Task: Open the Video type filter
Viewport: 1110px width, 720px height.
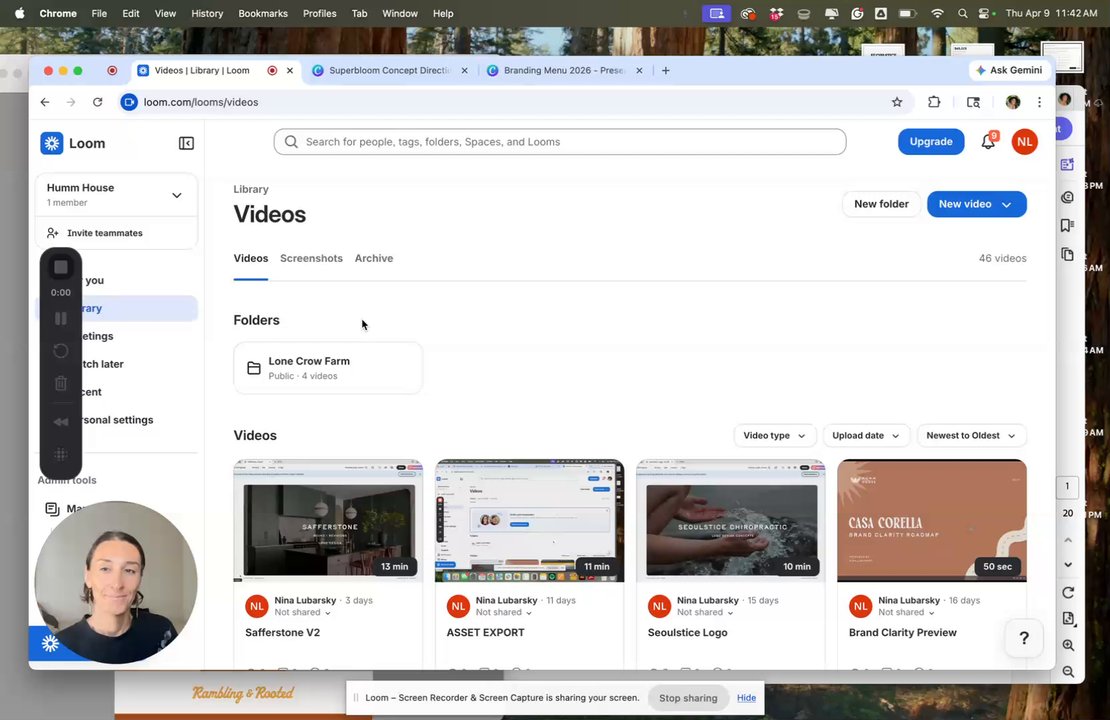Action: 774,435
